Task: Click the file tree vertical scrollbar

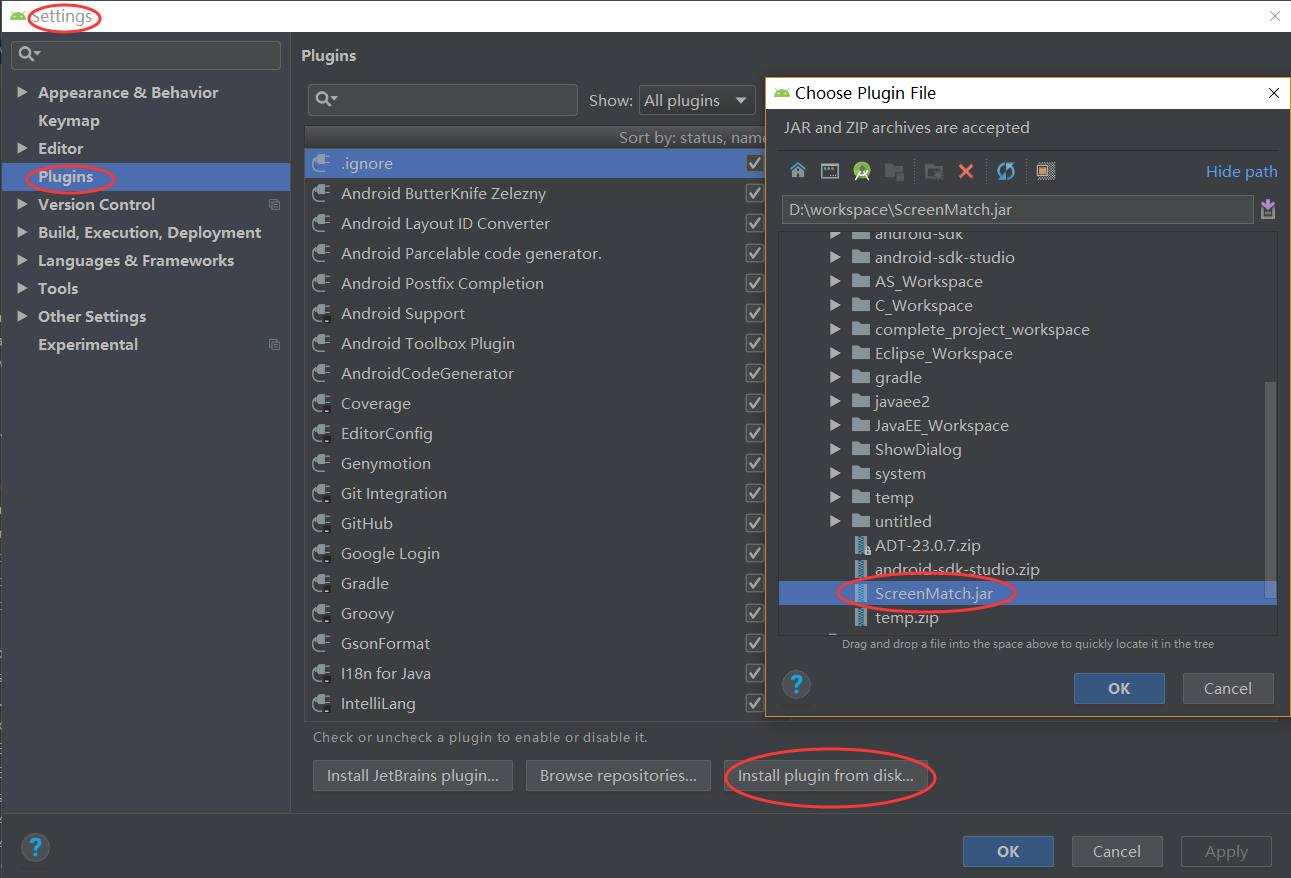Action: pyautogui.click(x=1270, y=490)
